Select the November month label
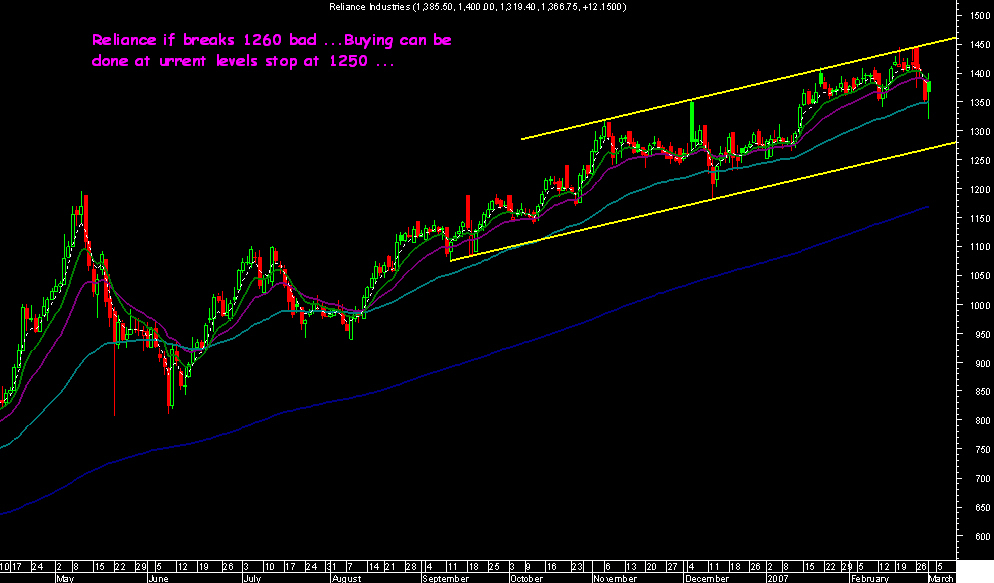The width and height of the screenshot is (994, 583). (x=616, y=578)
